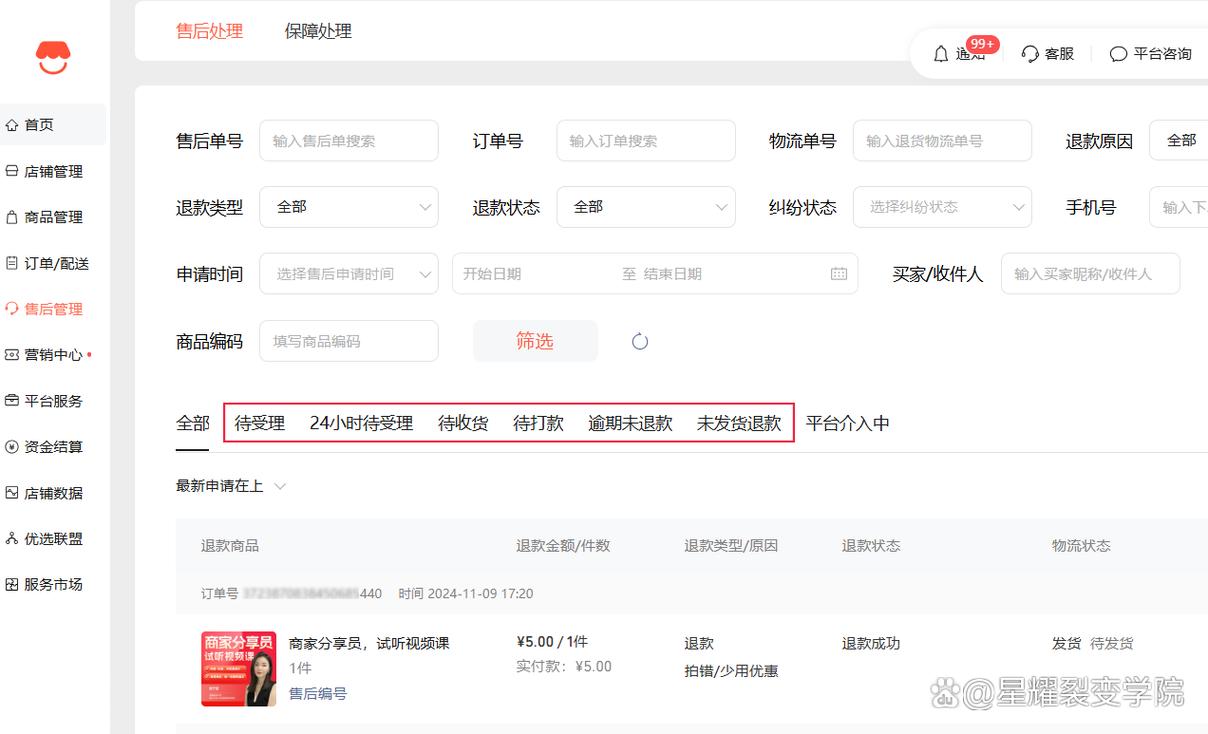Click the 客服 label in top bar
Image resolution: width=1208 pixels, height=734 pixels.
[1059, 54]
